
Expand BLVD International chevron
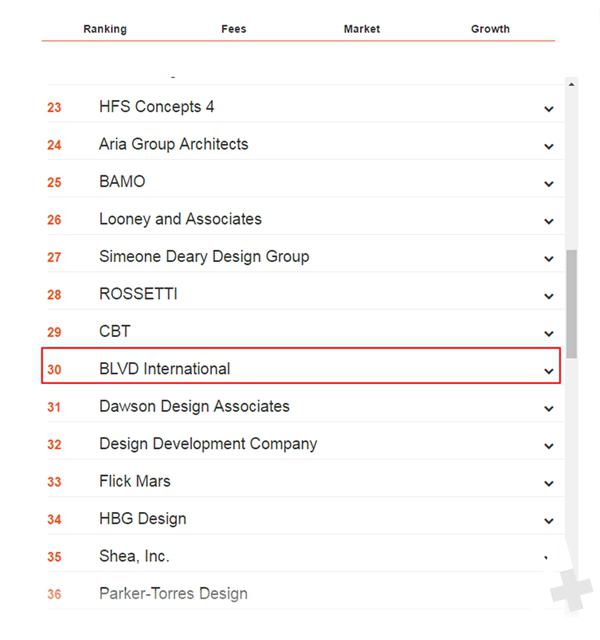click(549, 371)
